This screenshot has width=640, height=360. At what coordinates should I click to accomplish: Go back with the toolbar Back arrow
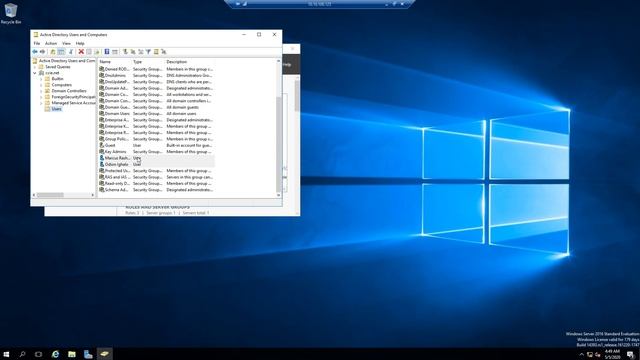(35, 51)
